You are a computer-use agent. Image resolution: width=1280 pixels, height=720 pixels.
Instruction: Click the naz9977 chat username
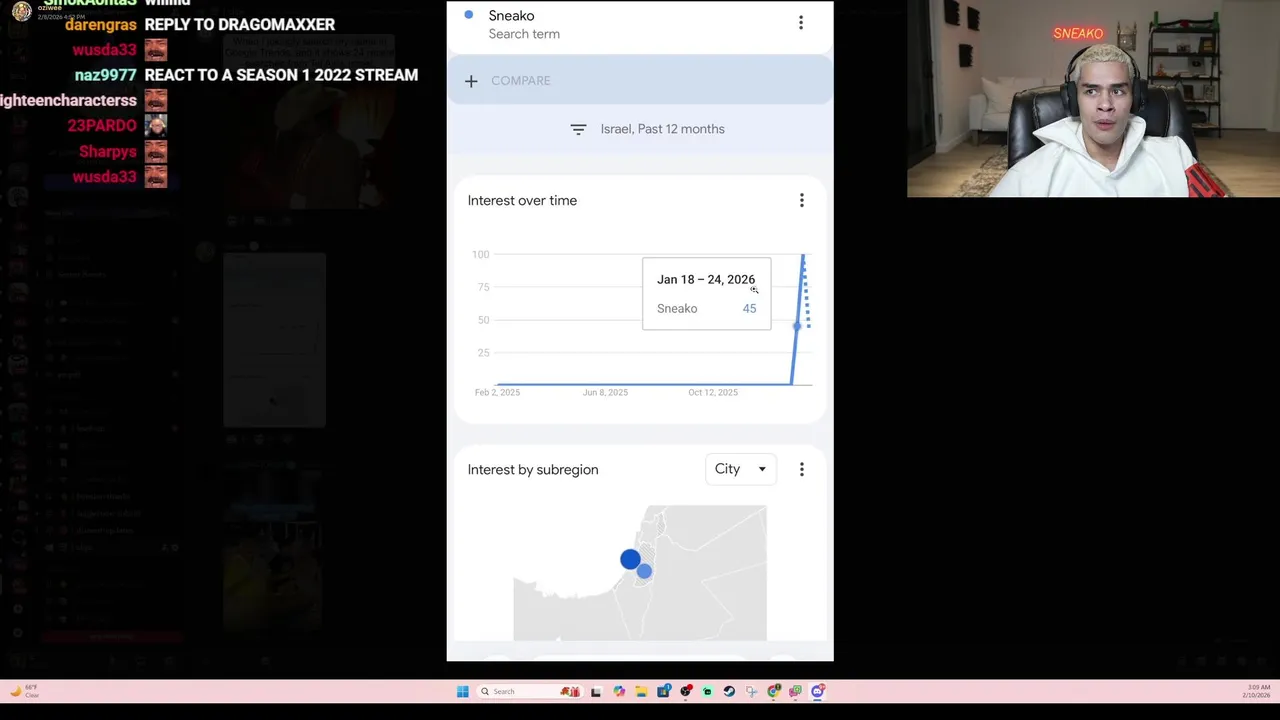coord(105,75)
